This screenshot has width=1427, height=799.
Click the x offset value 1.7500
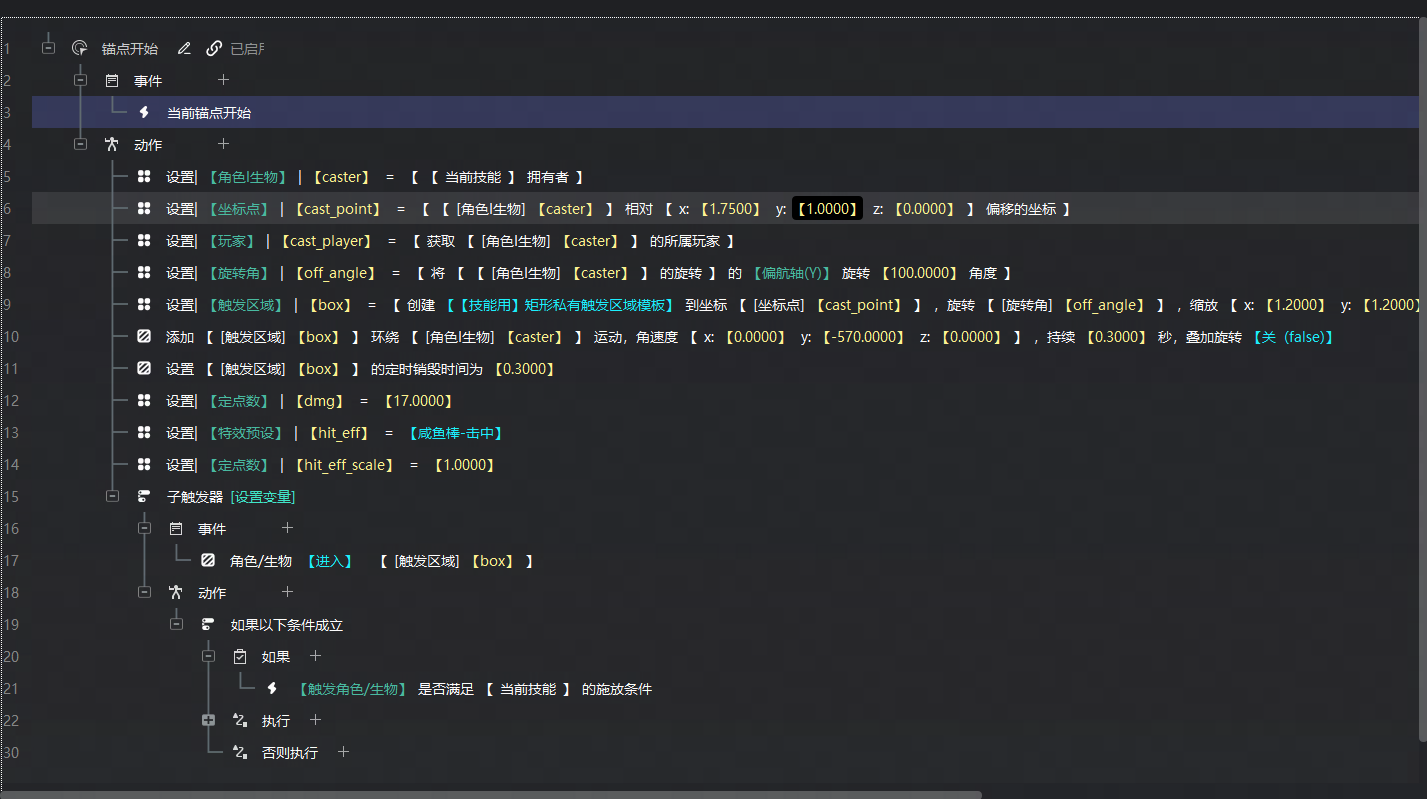(730, 209)
